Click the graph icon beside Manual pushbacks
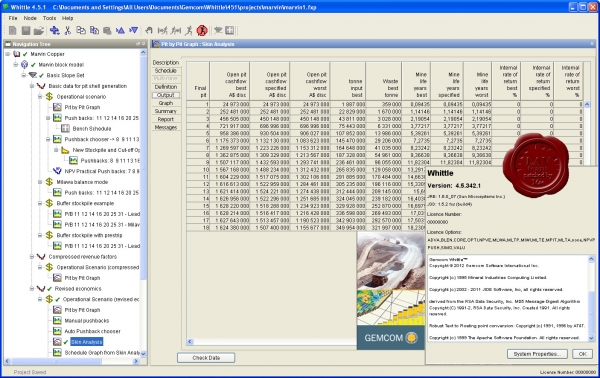This screenshot has height=378, width=600. pyautogui.click(x=57, y=321)
